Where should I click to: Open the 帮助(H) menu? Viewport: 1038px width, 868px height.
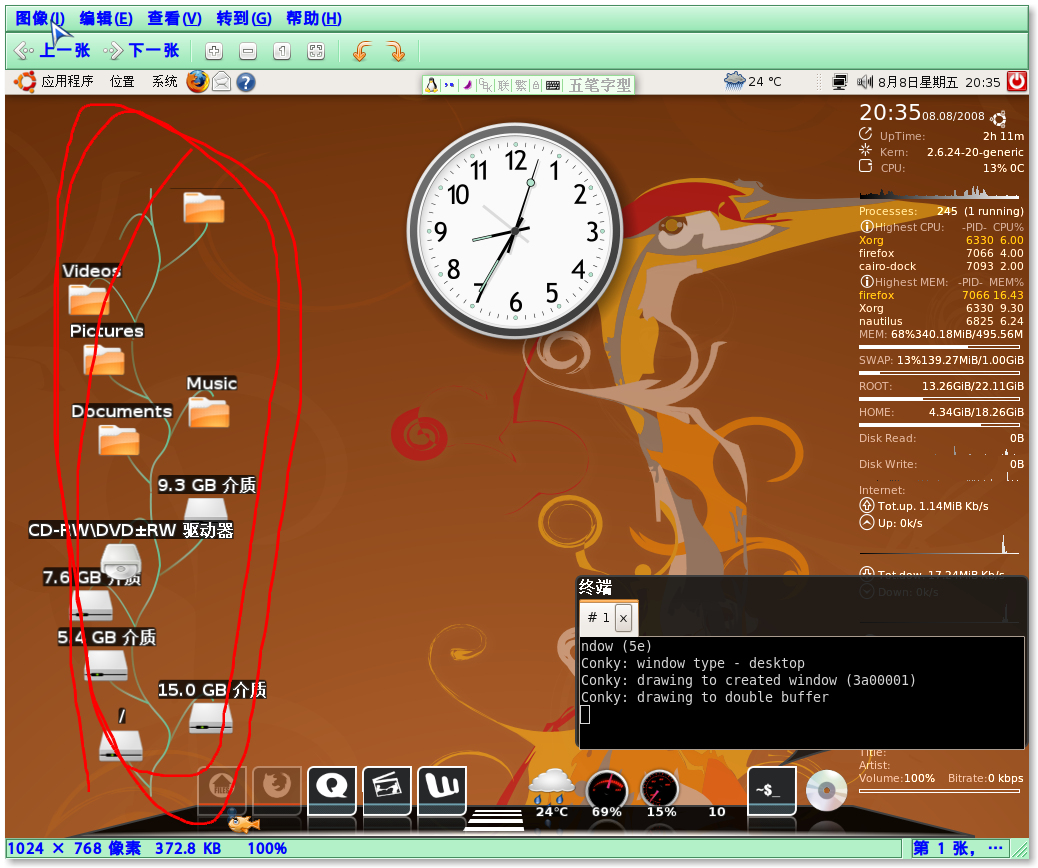coord(314,19)
